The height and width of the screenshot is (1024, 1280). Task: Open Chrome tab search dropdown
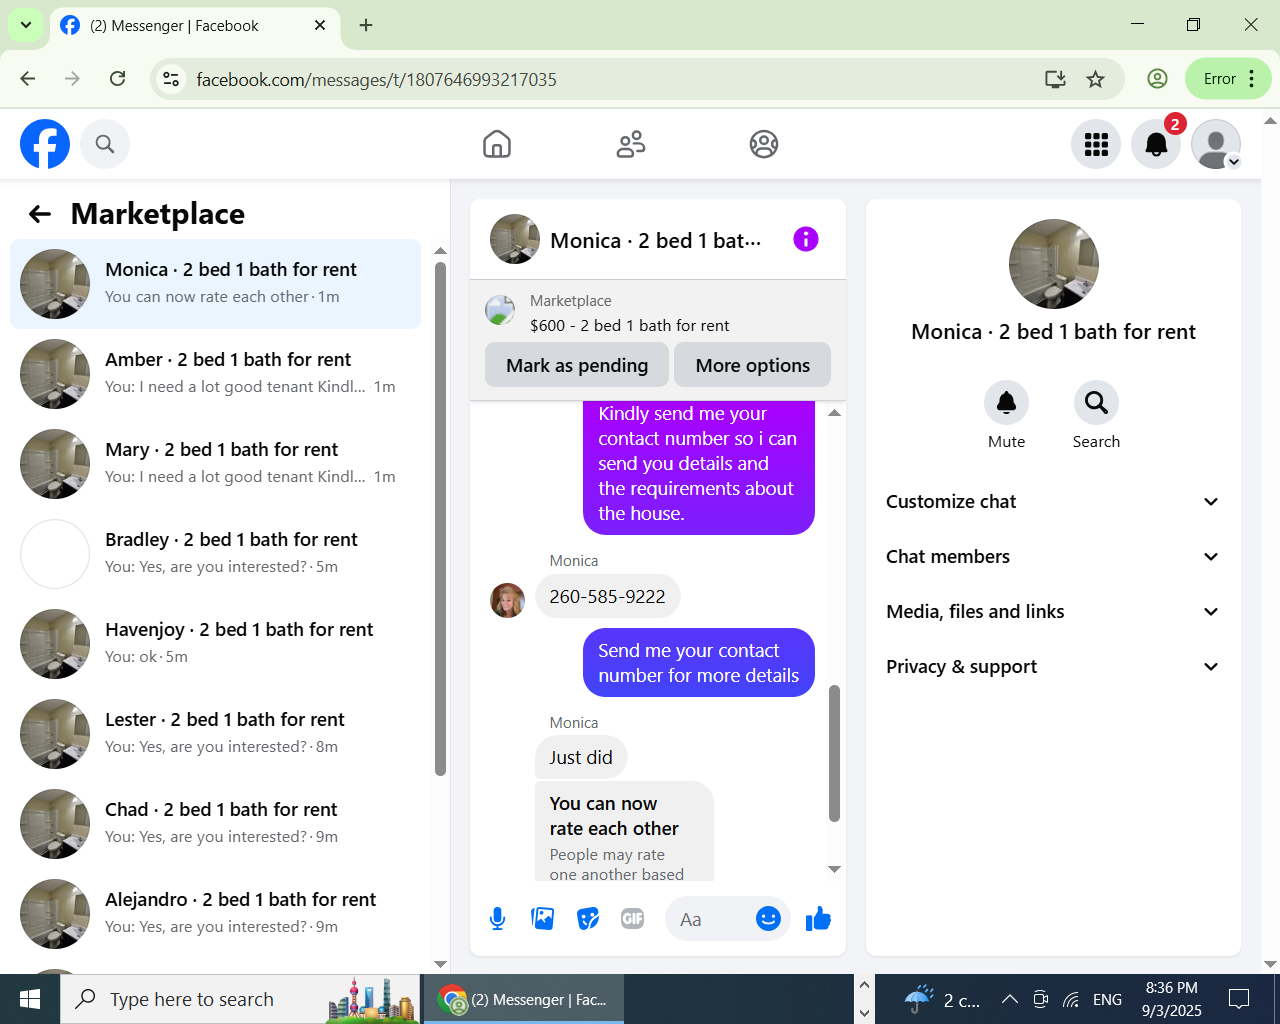(x=26, y=25)
